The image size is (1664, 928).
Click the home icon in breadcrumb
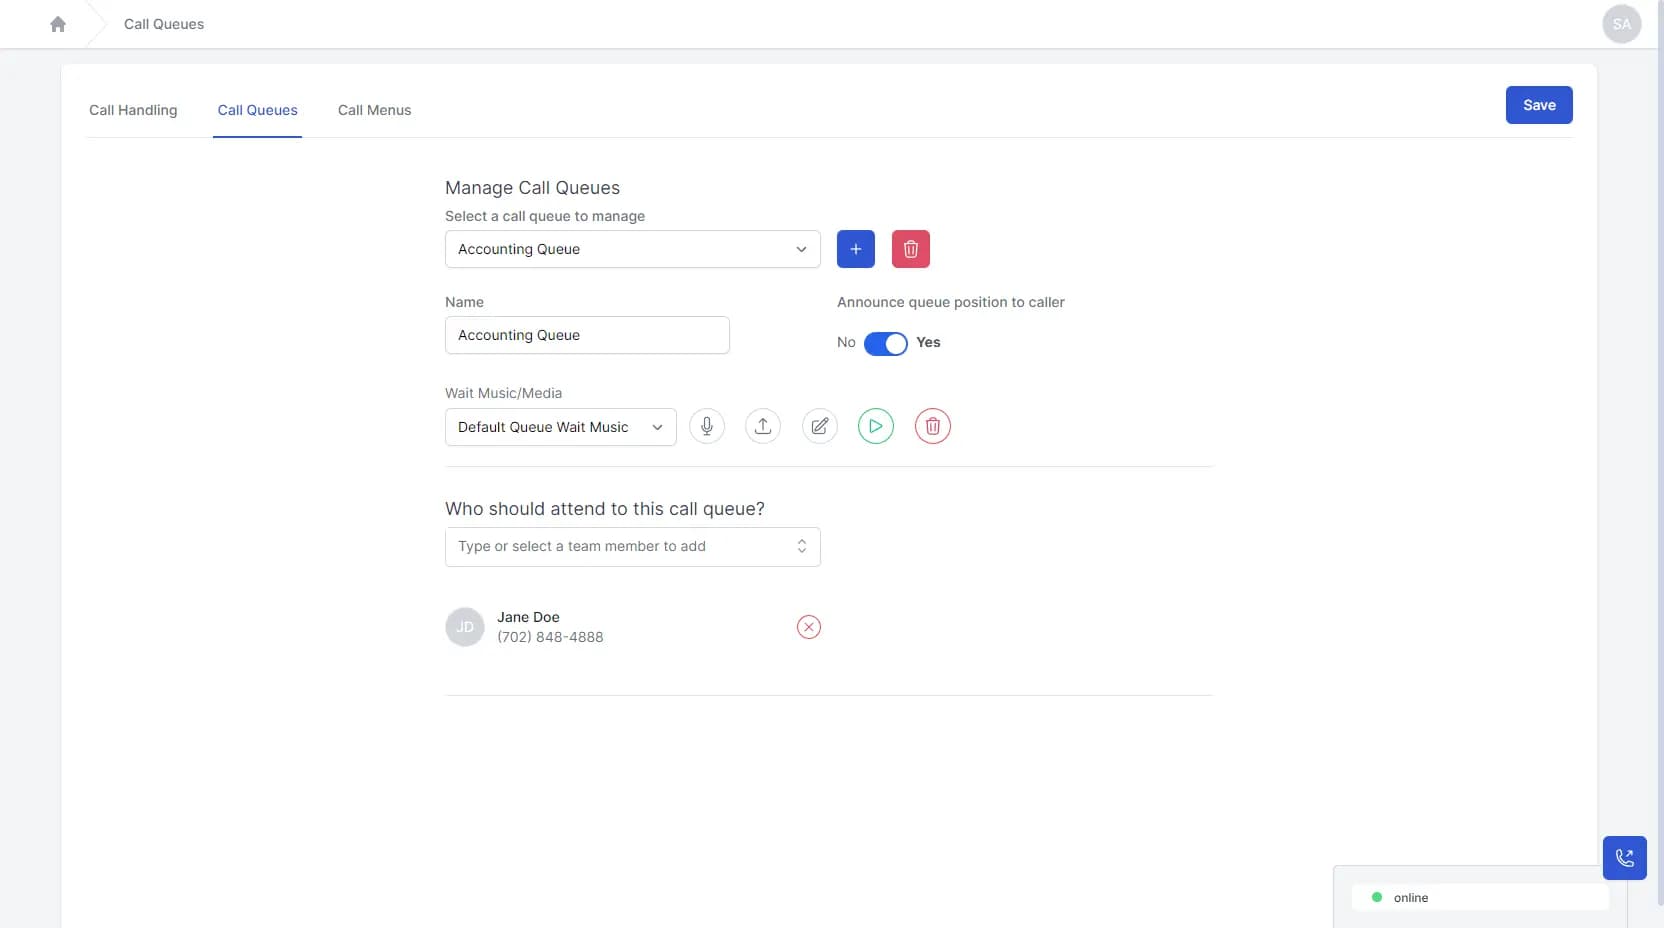[x=58, y=24]
